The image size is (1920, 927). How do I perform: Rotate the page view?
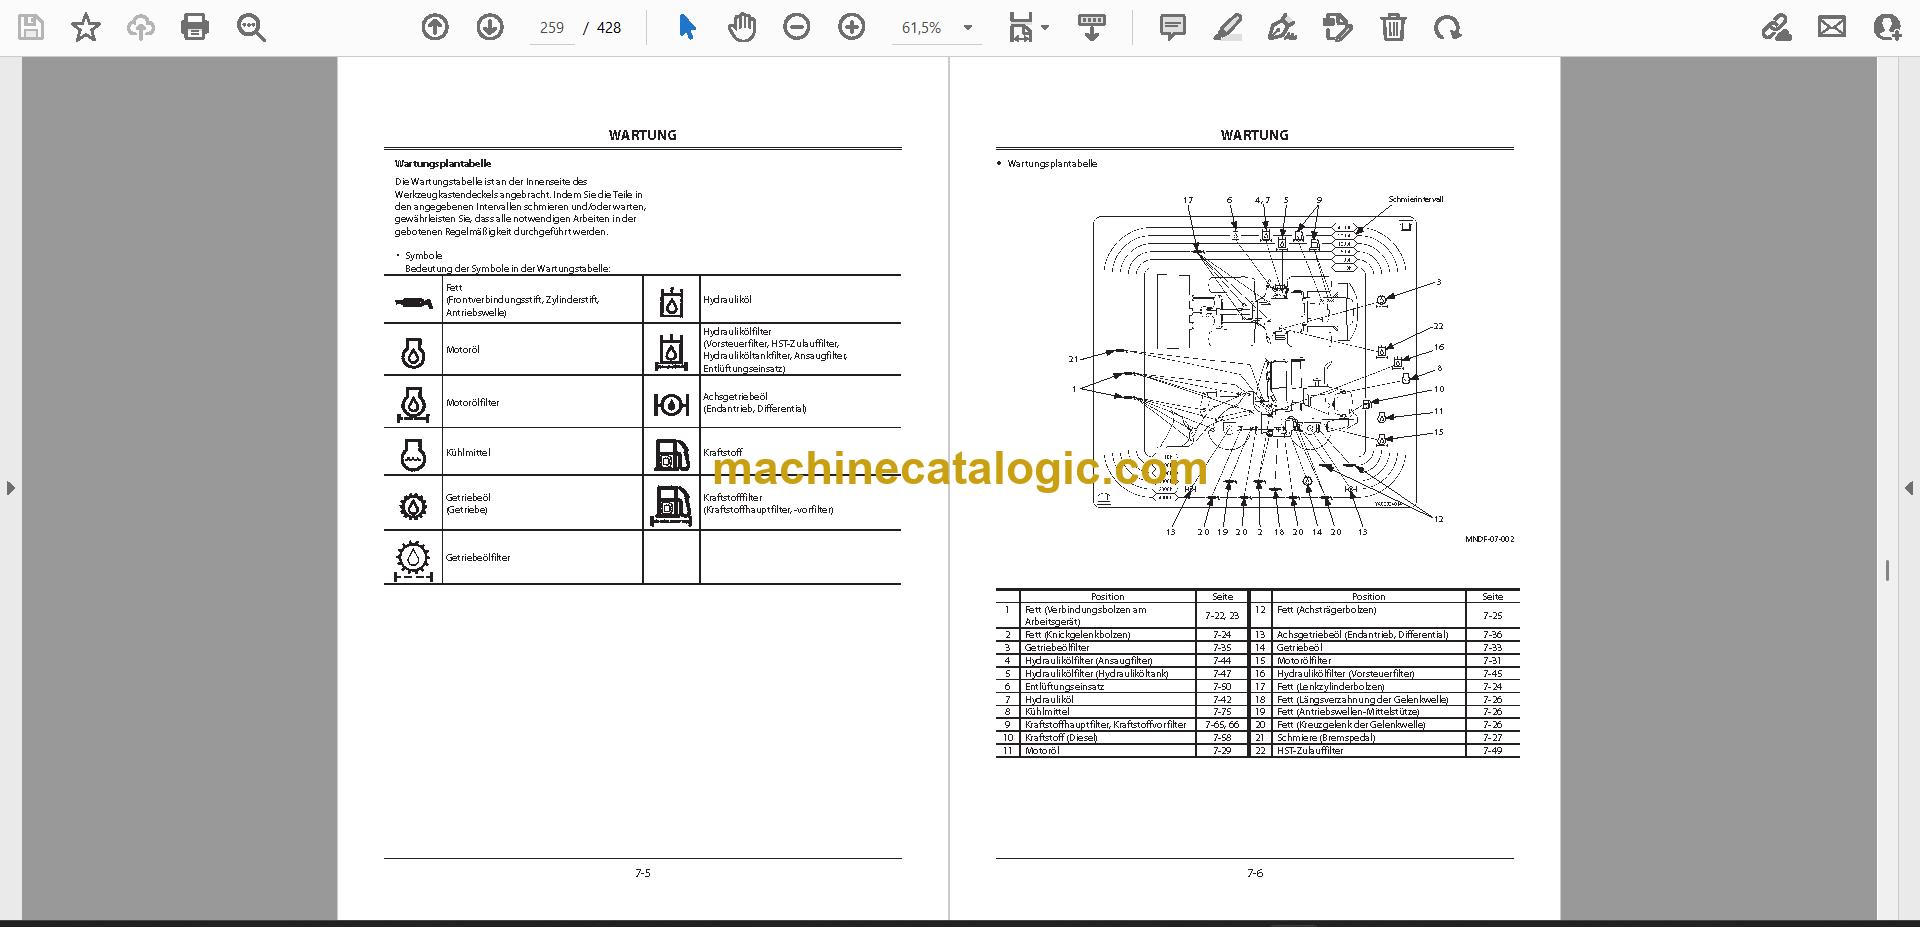click(x=1447, y=27)
